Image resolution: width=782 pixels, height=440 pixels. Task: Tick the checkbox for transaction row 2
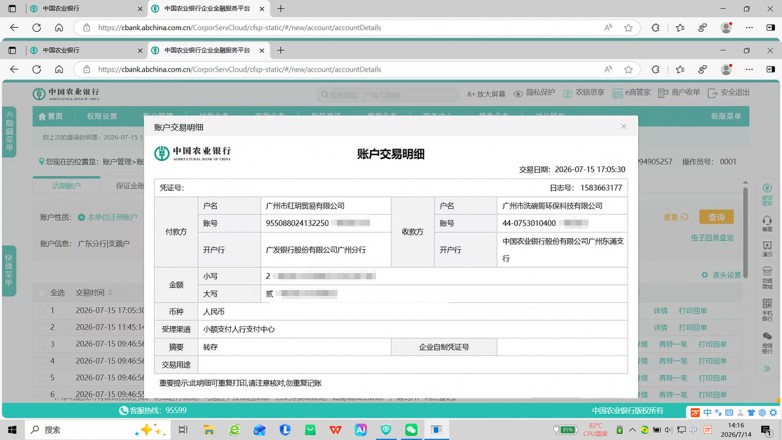(x=42, y=327)
